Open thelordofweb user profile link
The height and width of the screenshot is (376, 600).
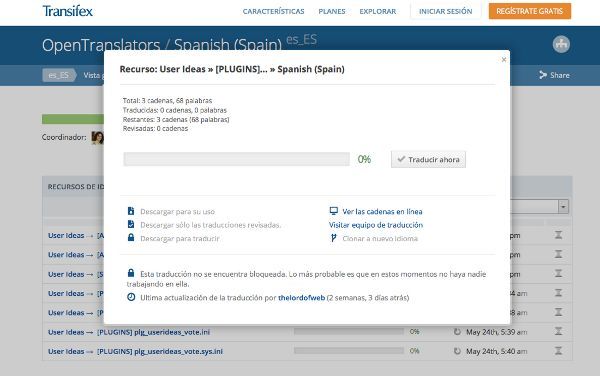coord(302,298)
